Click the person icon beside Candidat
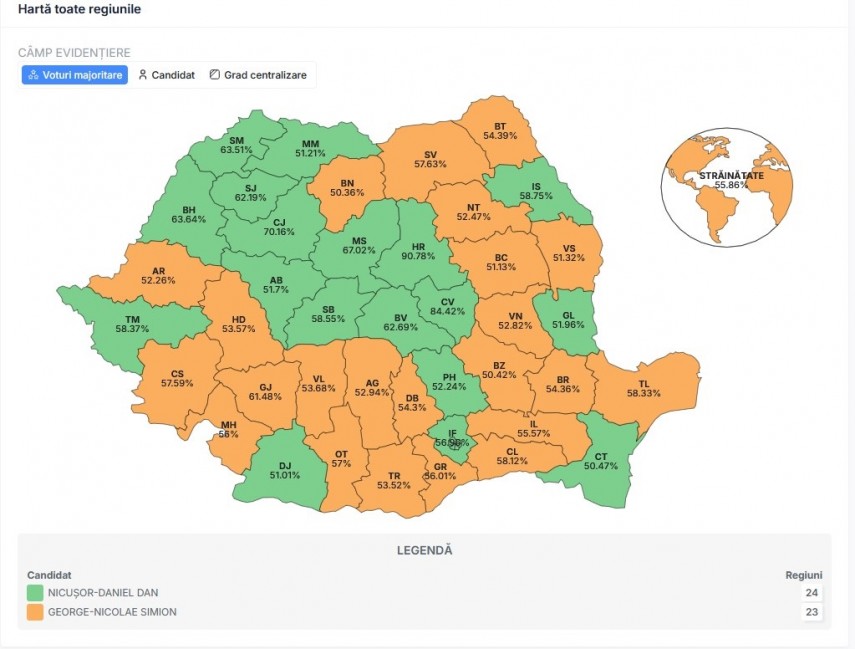This screenshot has width=855, height=649. tap(143, 75)
